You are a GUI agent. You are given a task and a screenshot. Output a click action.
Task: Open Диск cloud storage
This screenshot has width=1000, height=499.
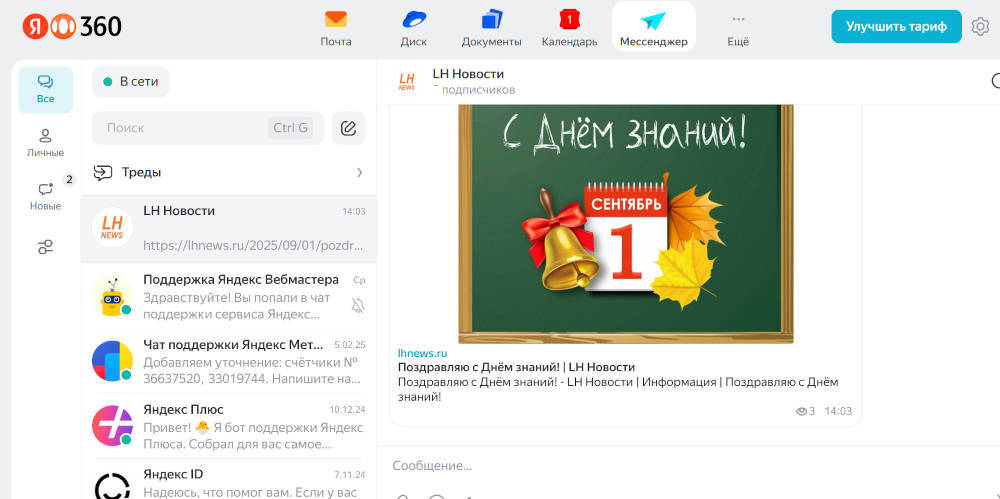click(x=414, y=29)
